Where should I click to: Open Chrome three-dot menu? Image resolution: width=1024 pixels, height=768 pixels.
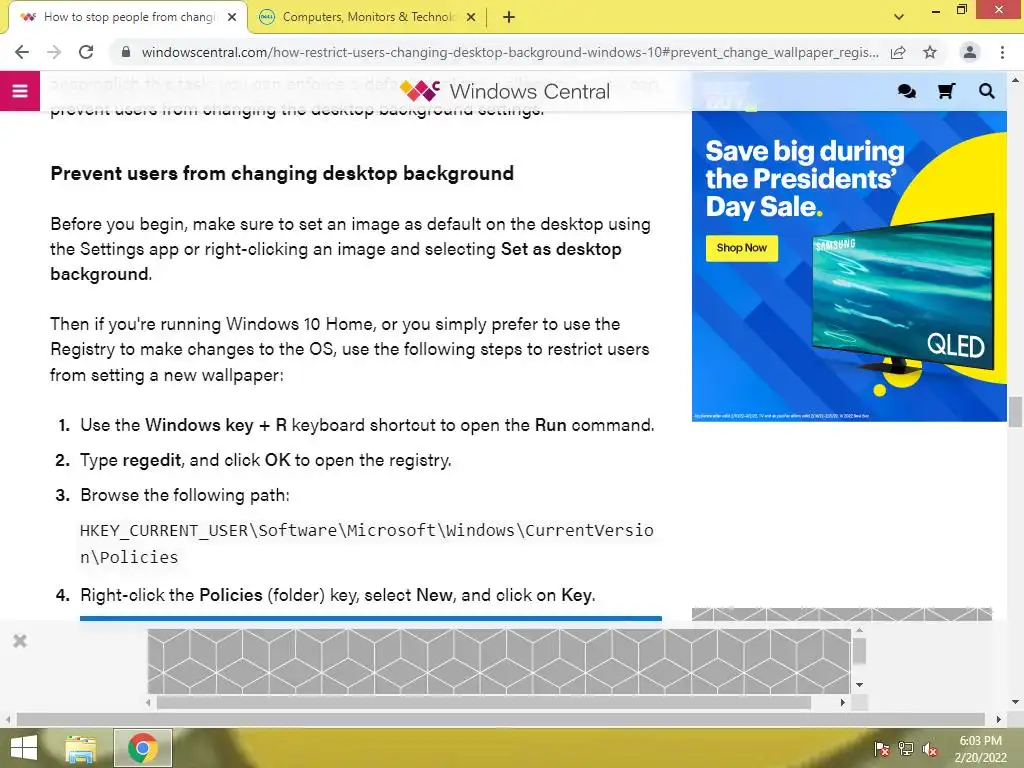coord(1002,52)
